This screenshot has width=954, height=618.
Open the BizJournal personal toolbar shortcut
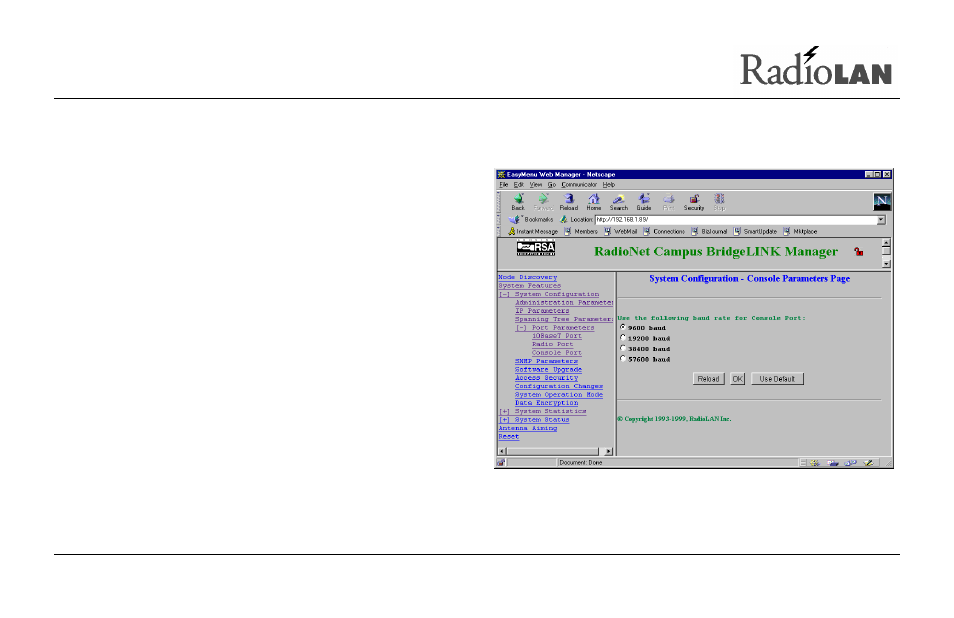[x=709, y=232]
